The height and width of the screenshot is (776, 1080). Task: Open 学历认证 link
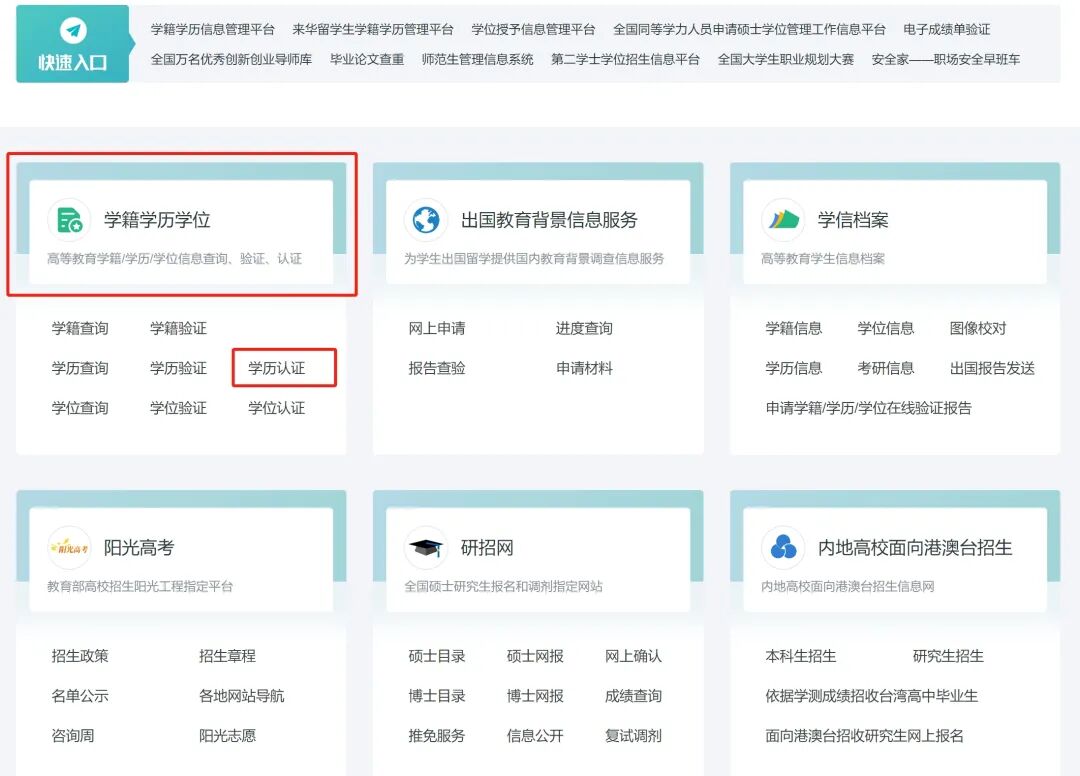coord(277,368)
